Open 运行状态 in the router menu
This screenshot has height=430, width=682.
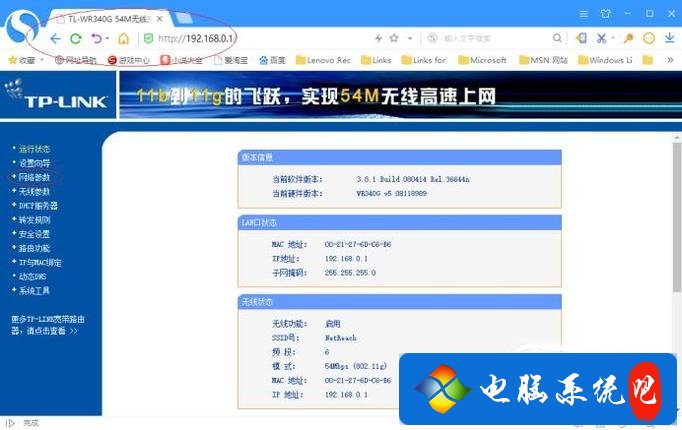click(x=34, y=149)
